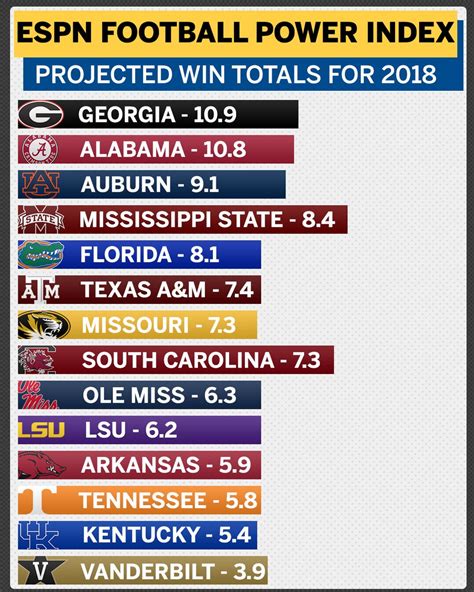This screenshot has width=474, height=592.
Task: Click the Florida Gators logo
Action: (41, 254)
